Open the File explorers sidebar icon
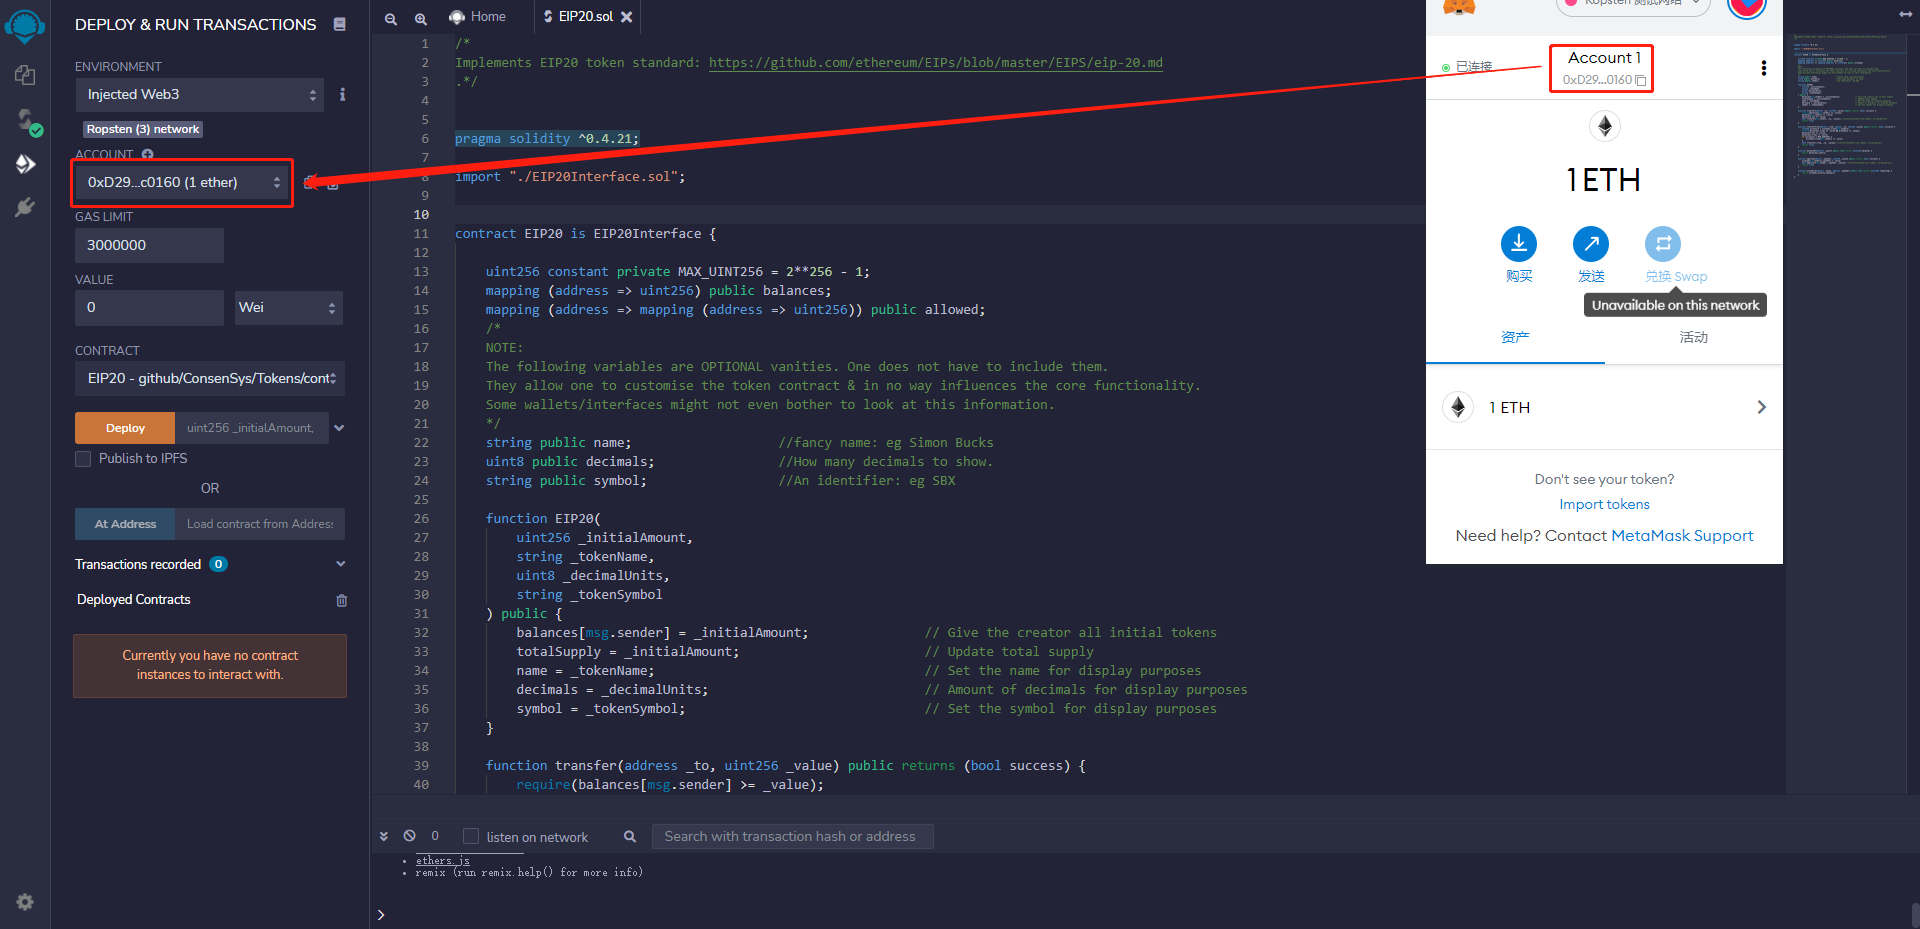Image resolution: width=1920 pixels, height=929 pixels. [25, 75]
